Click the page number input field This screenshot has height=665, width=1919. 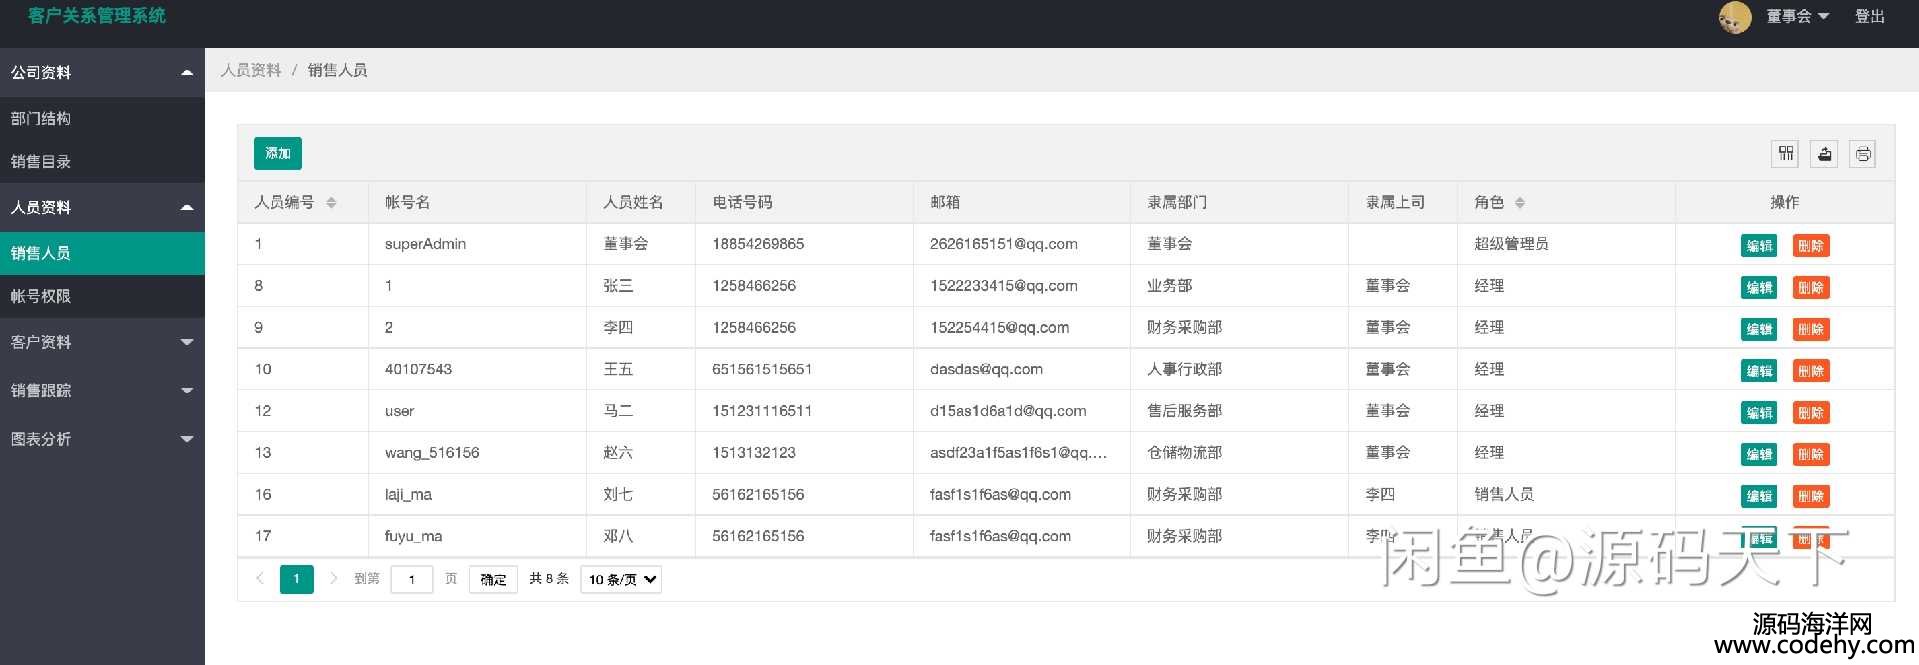pos(412,579)
